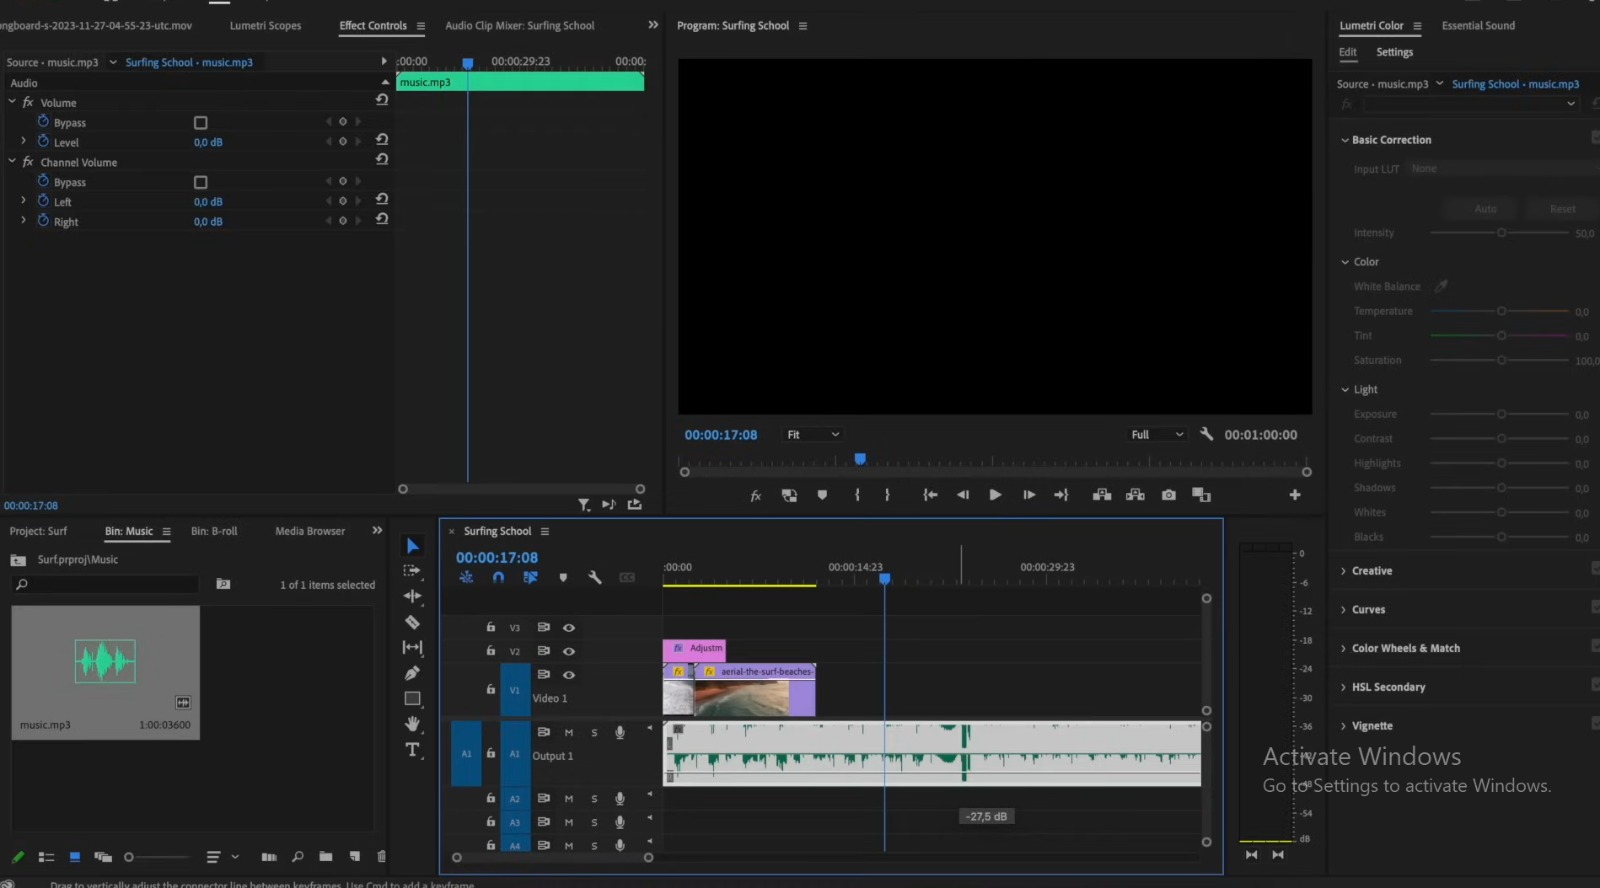
Task: Expand the Level property
Action: [23, 141]
